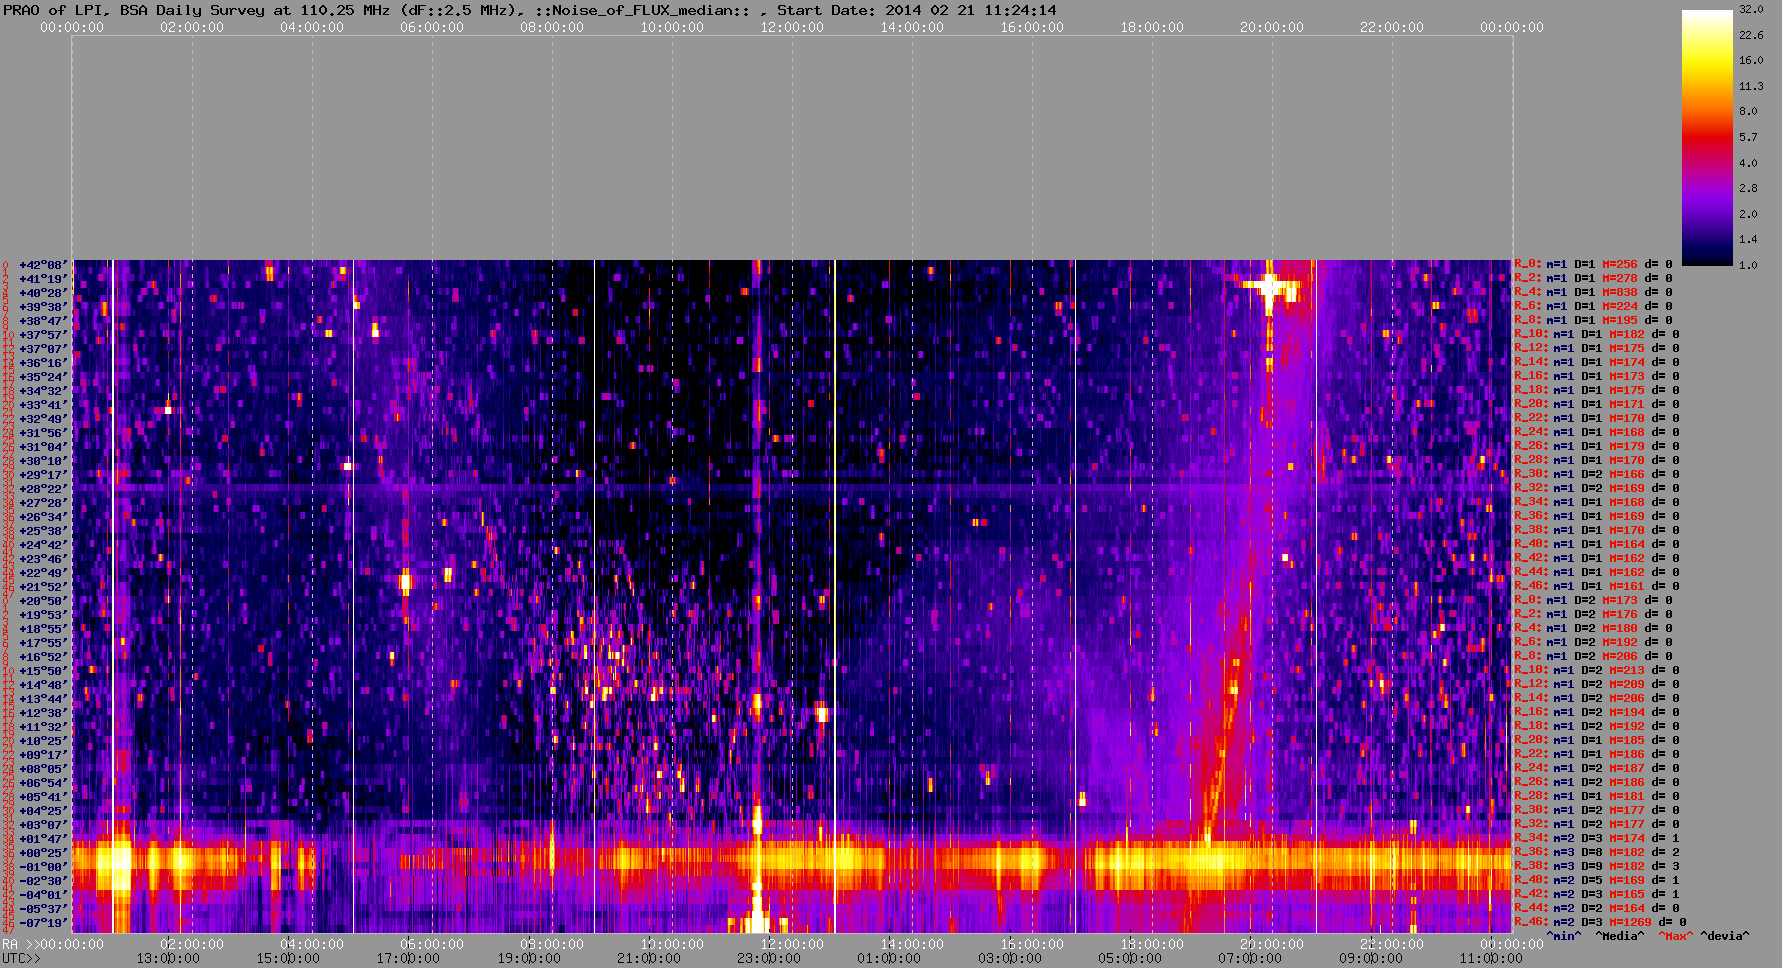Click the '1.4' value on the color scale

tap(1748, 239)
